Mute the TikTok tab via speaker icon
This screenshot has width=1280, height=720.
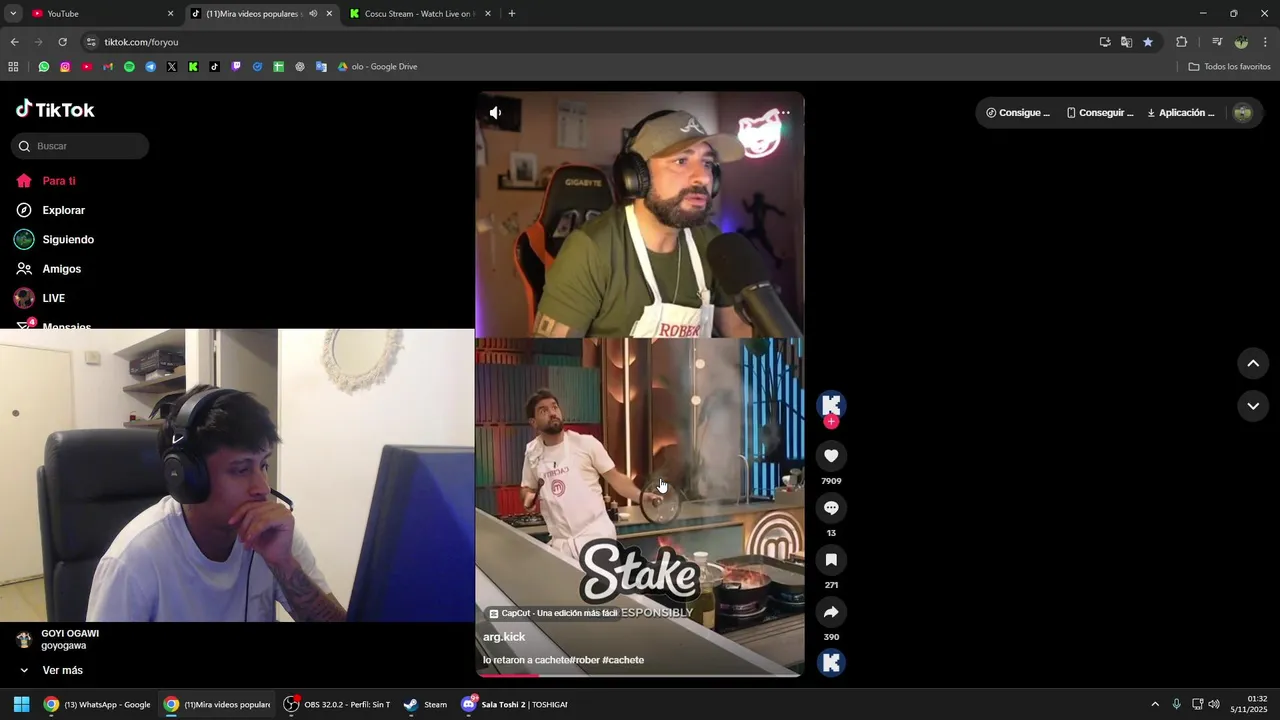(313, 14)
